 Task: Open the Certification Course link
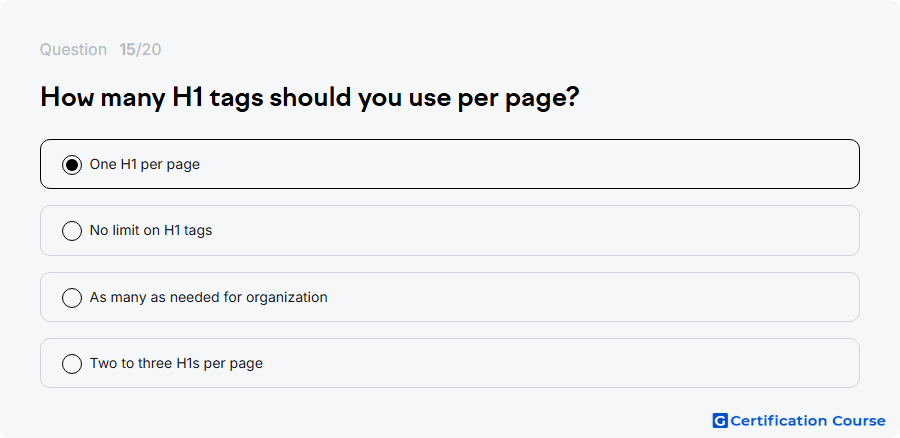(x=799, y=421)
